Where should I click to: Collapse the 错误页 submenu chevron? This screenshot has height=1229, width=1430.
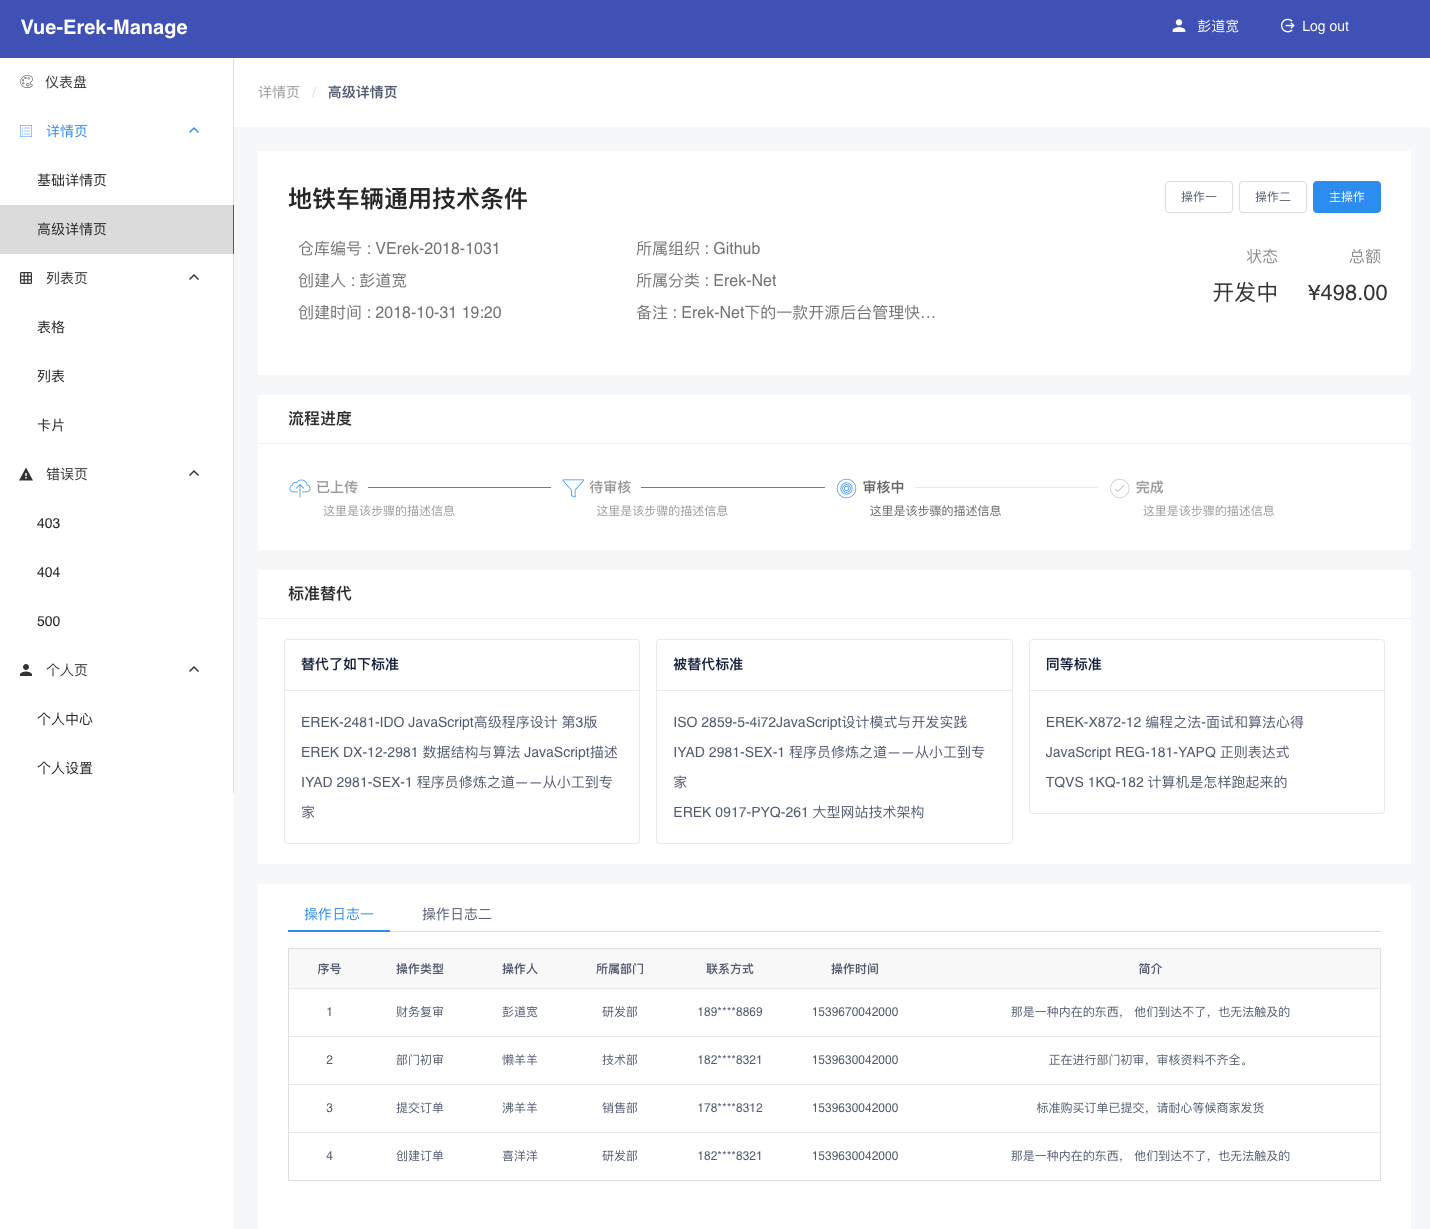(194, 473)
